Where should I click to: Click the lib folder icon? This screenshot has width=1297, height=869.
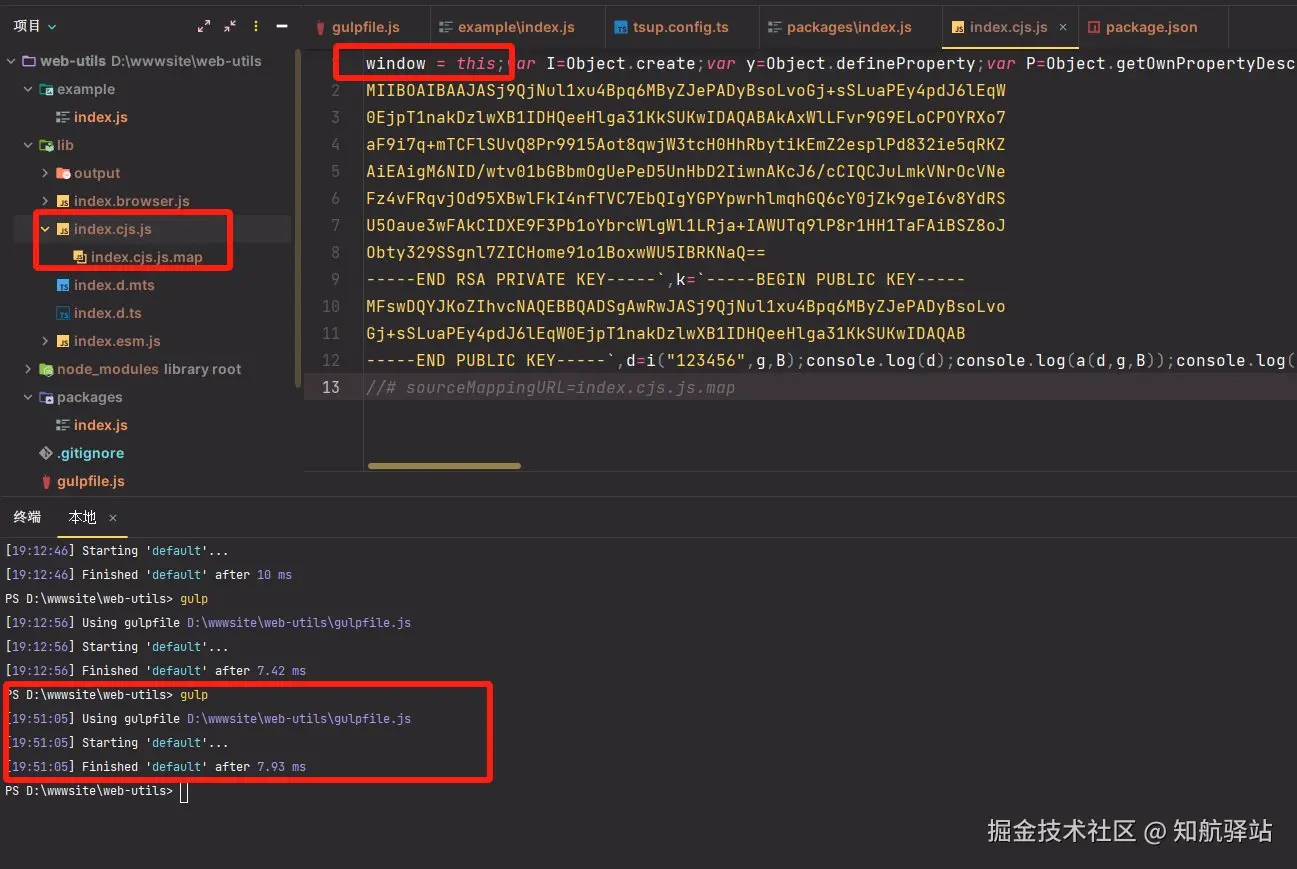coord(46,145)
